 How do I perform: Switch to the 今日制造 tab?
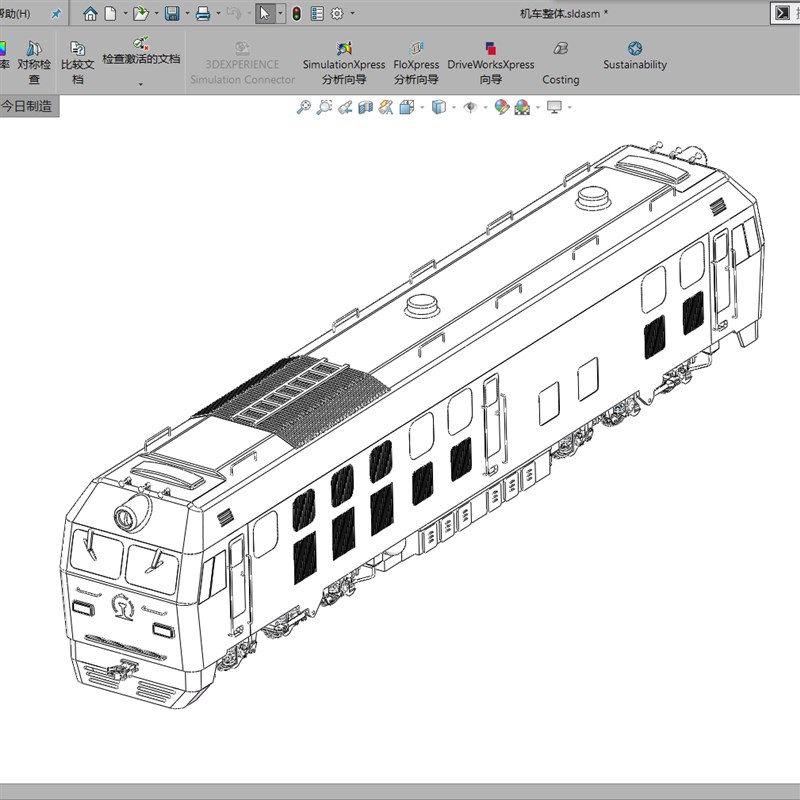(27, 106)
